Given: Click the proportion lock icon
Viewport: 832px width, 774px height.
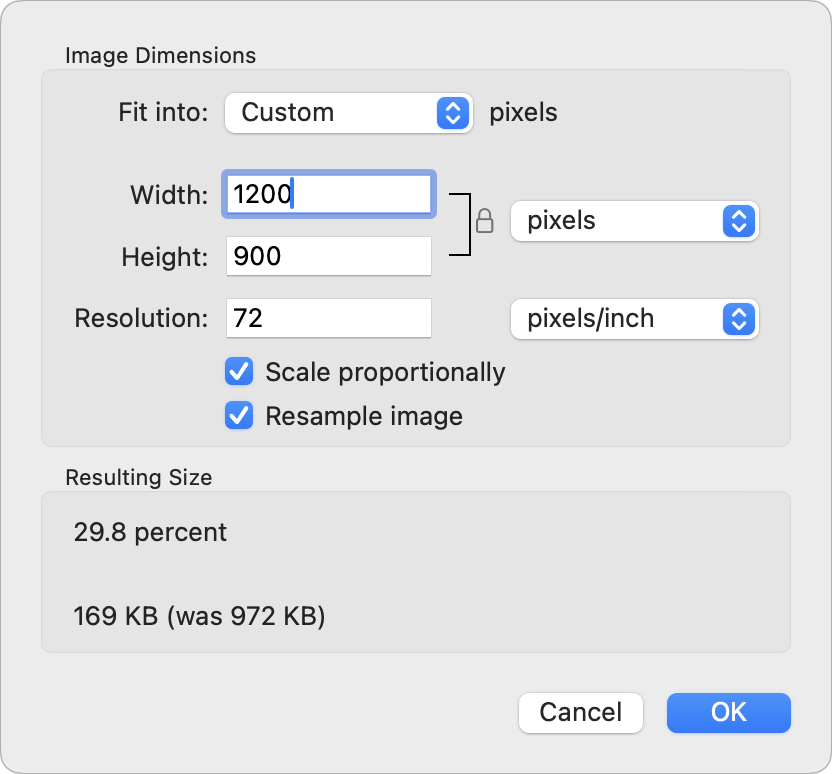Looking at the screenshot, I should (x=485, y=220).
